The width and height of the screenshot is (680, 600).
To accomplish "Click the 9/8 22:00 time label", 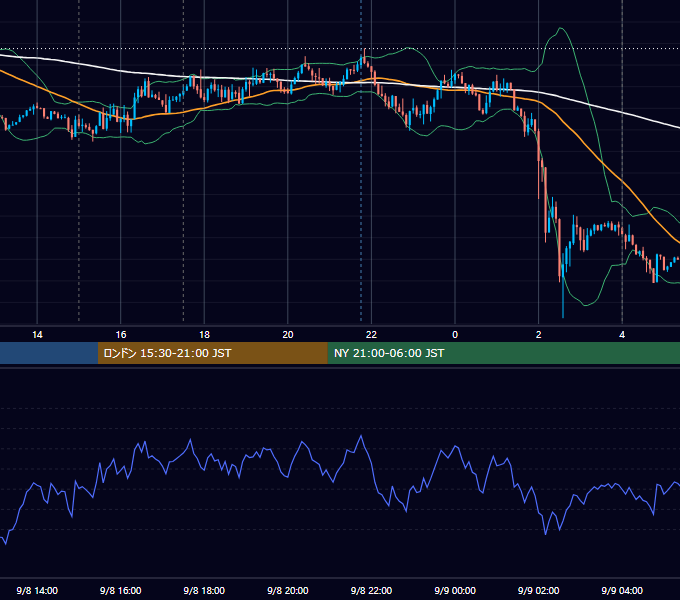I will point(371,590).
